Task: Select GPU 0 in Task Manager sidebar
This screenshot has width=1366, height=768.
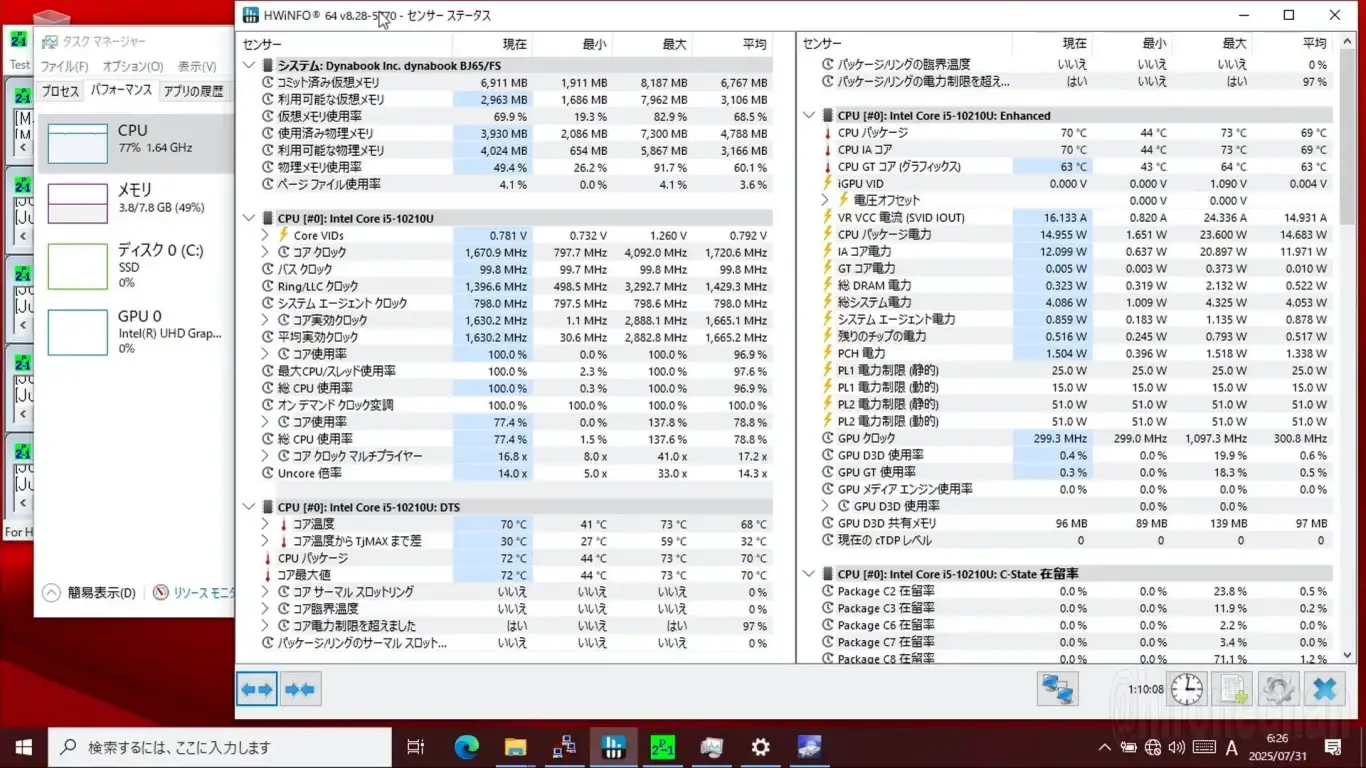Action: (136, 331)
